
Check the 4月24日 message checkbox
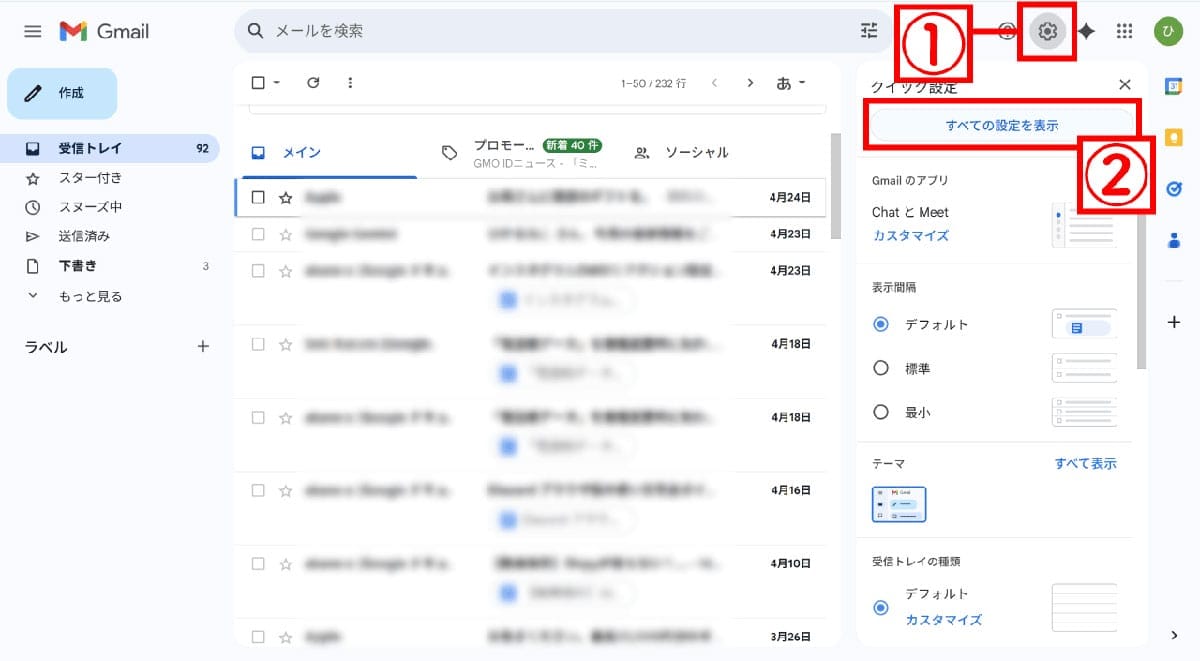[x=258, y=198]
